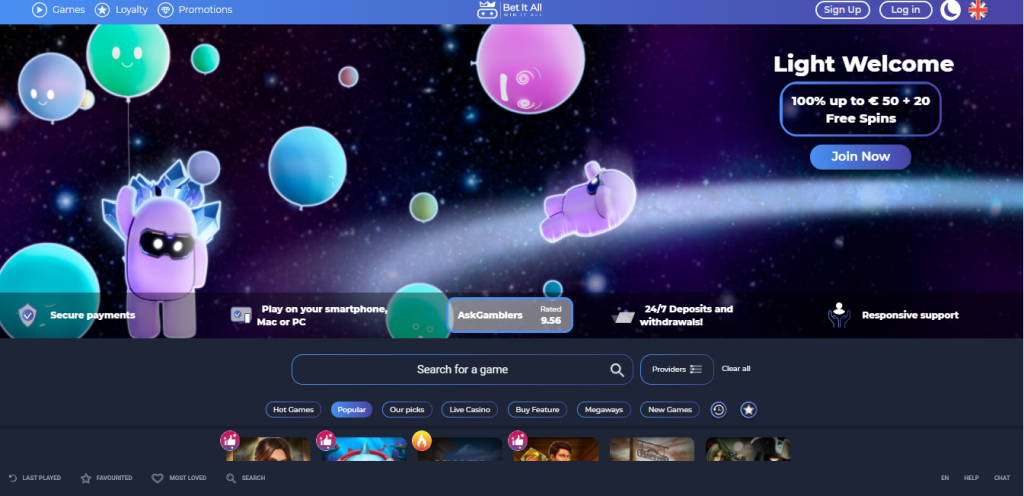
Task: Click the star favourites icon filter
Action: 748,410
